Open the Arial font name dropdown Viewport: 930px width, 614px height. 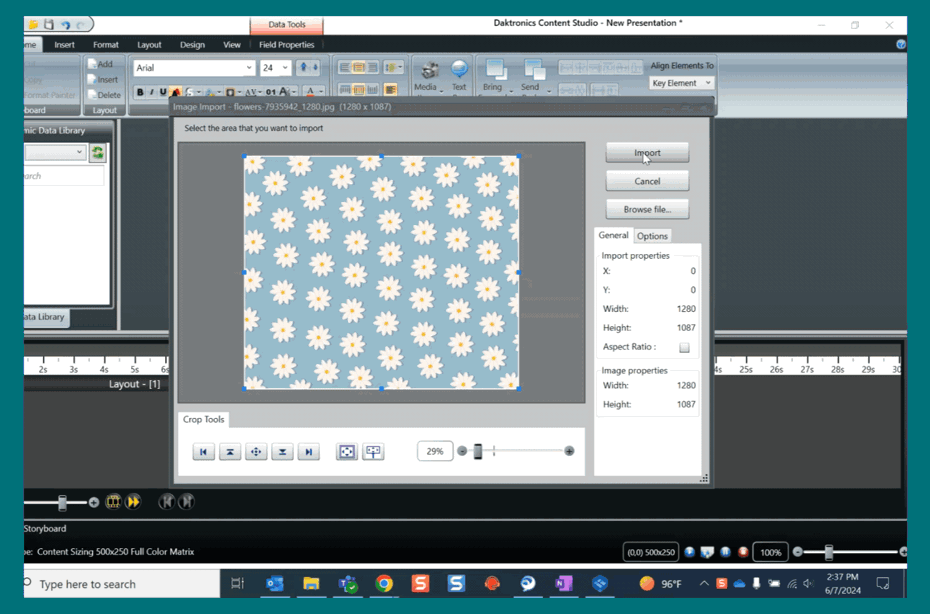(249, 68)
